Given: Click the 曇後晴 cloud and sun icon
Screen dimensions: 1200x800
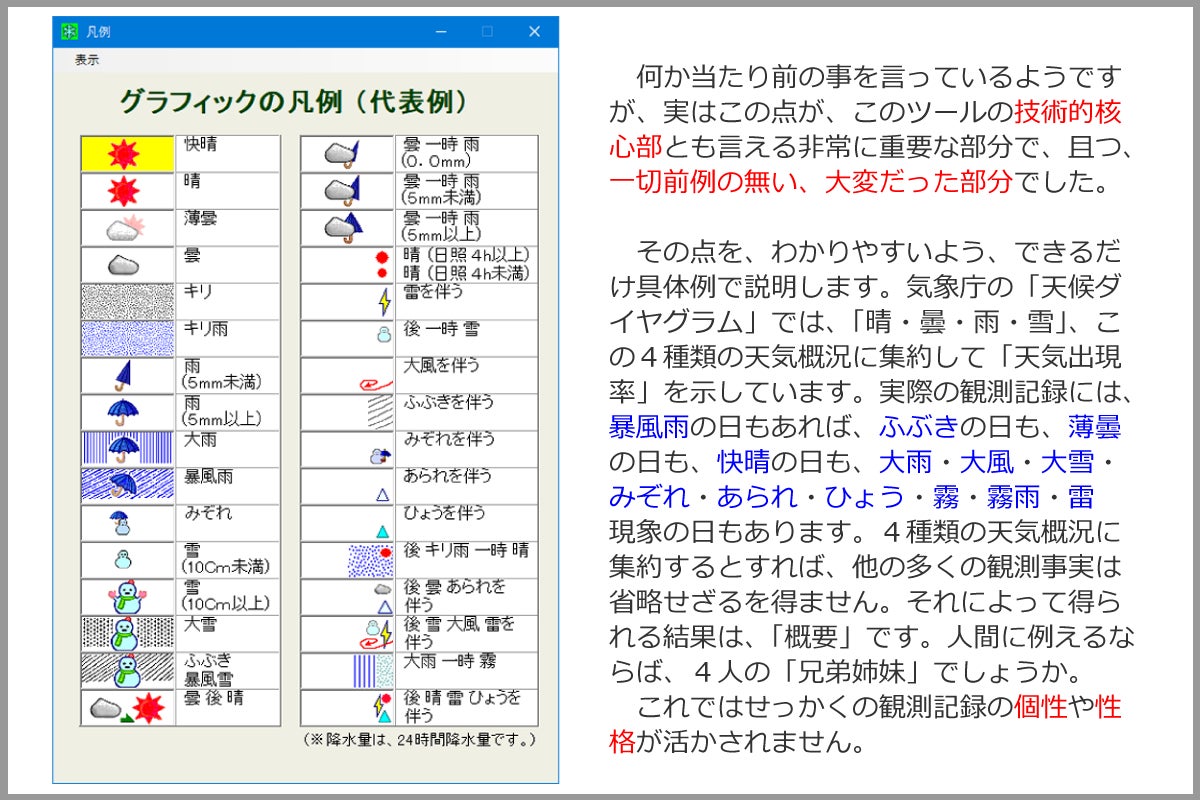Looking at the screenshot, I should [x=127, y=708].
